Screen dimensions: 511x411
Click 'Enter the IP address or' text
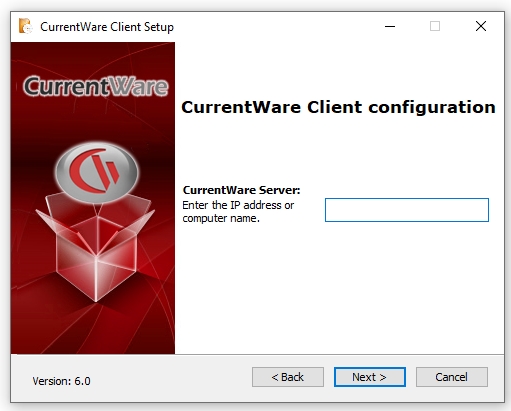[238, 205]
